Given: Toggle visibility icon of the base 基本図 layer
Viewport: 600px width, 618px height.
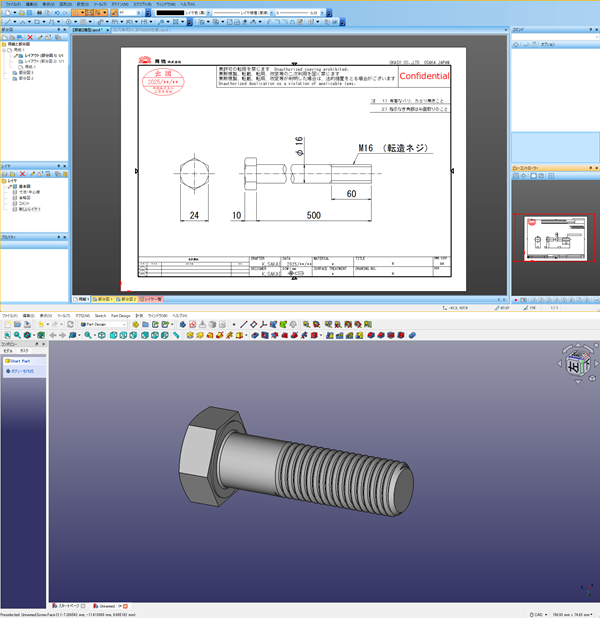Looking at the screenshot, I should click(x=15, y=186).
